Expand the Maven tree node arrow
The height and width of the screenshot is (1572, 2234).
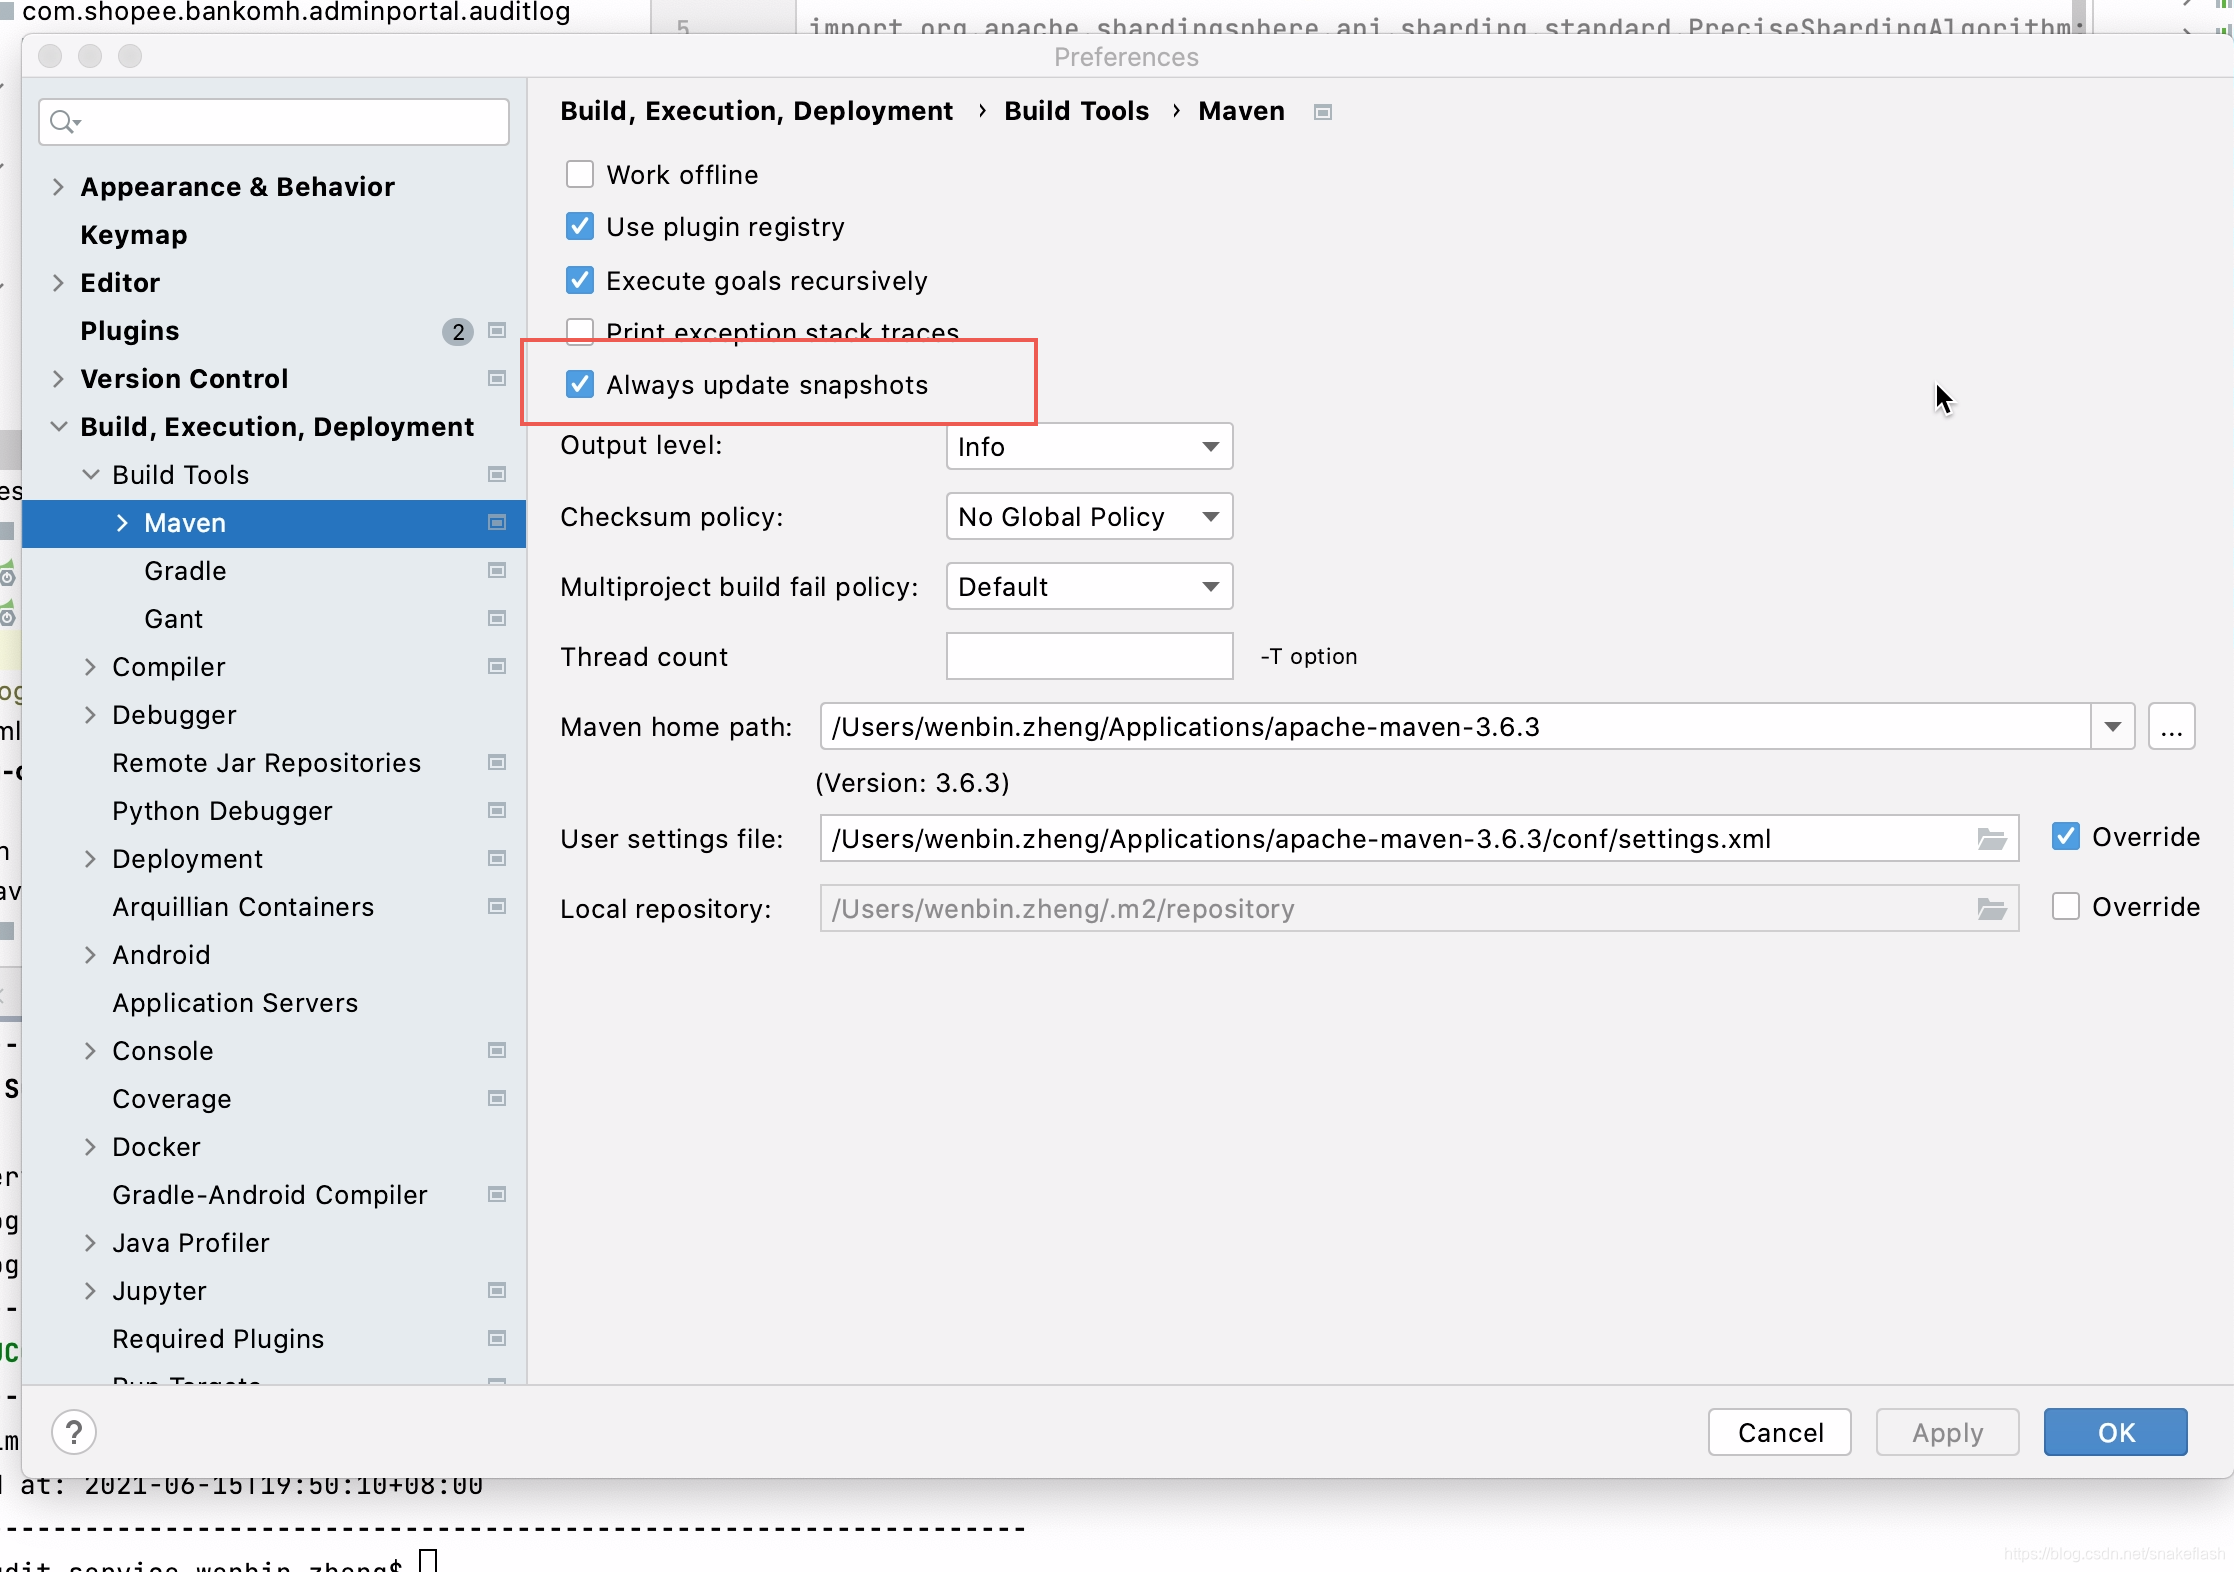point(122,523)
